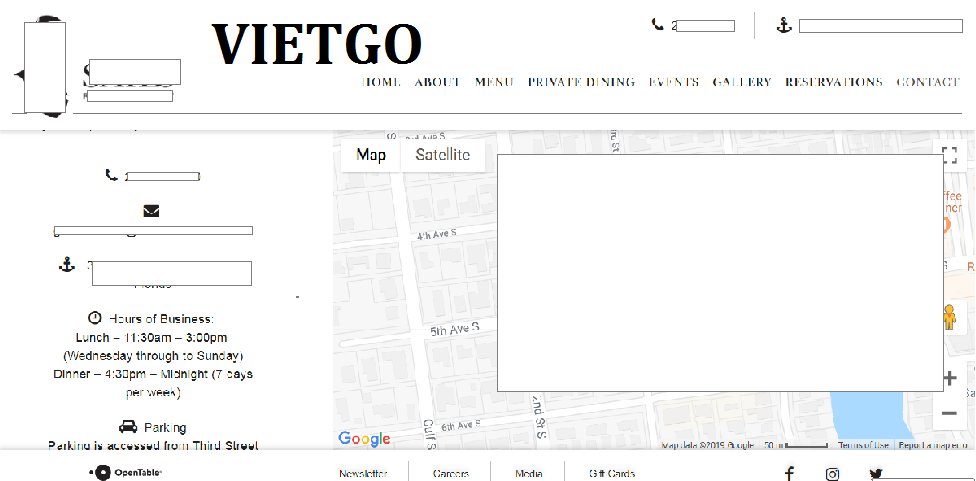
Task: Toggle map fullscreen view
Action: click(x=949, y=155)
